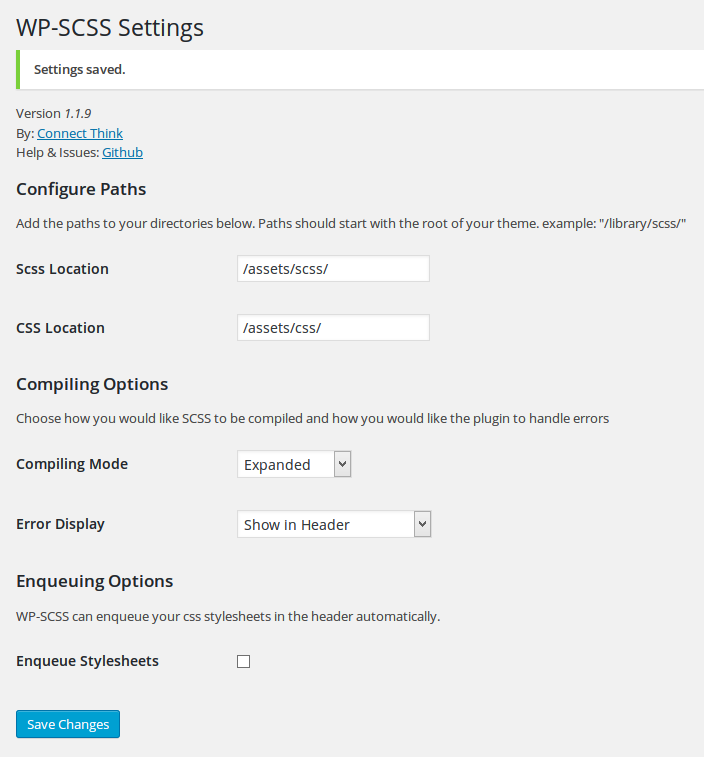Click the Scss Location field label

(x=62, y=269)
